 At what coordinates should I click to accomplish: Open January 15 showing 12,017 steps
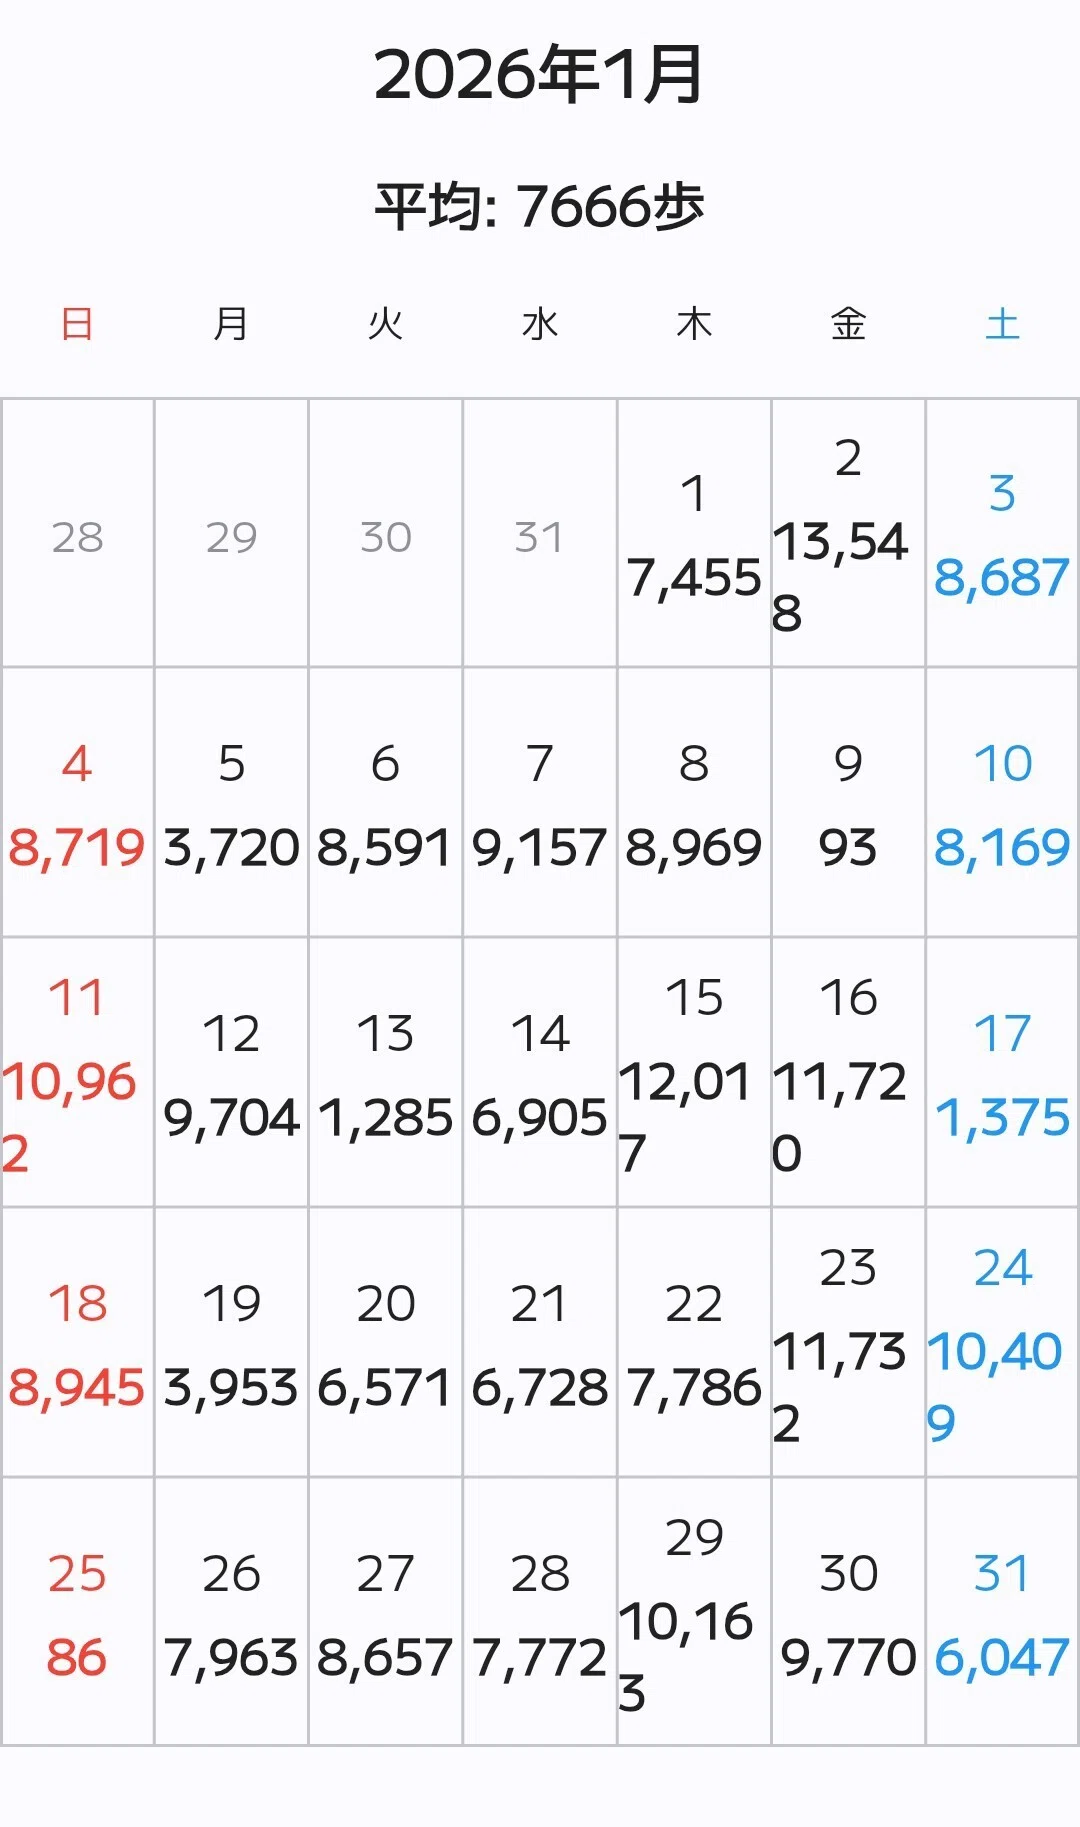click(x=694, y=1073)
